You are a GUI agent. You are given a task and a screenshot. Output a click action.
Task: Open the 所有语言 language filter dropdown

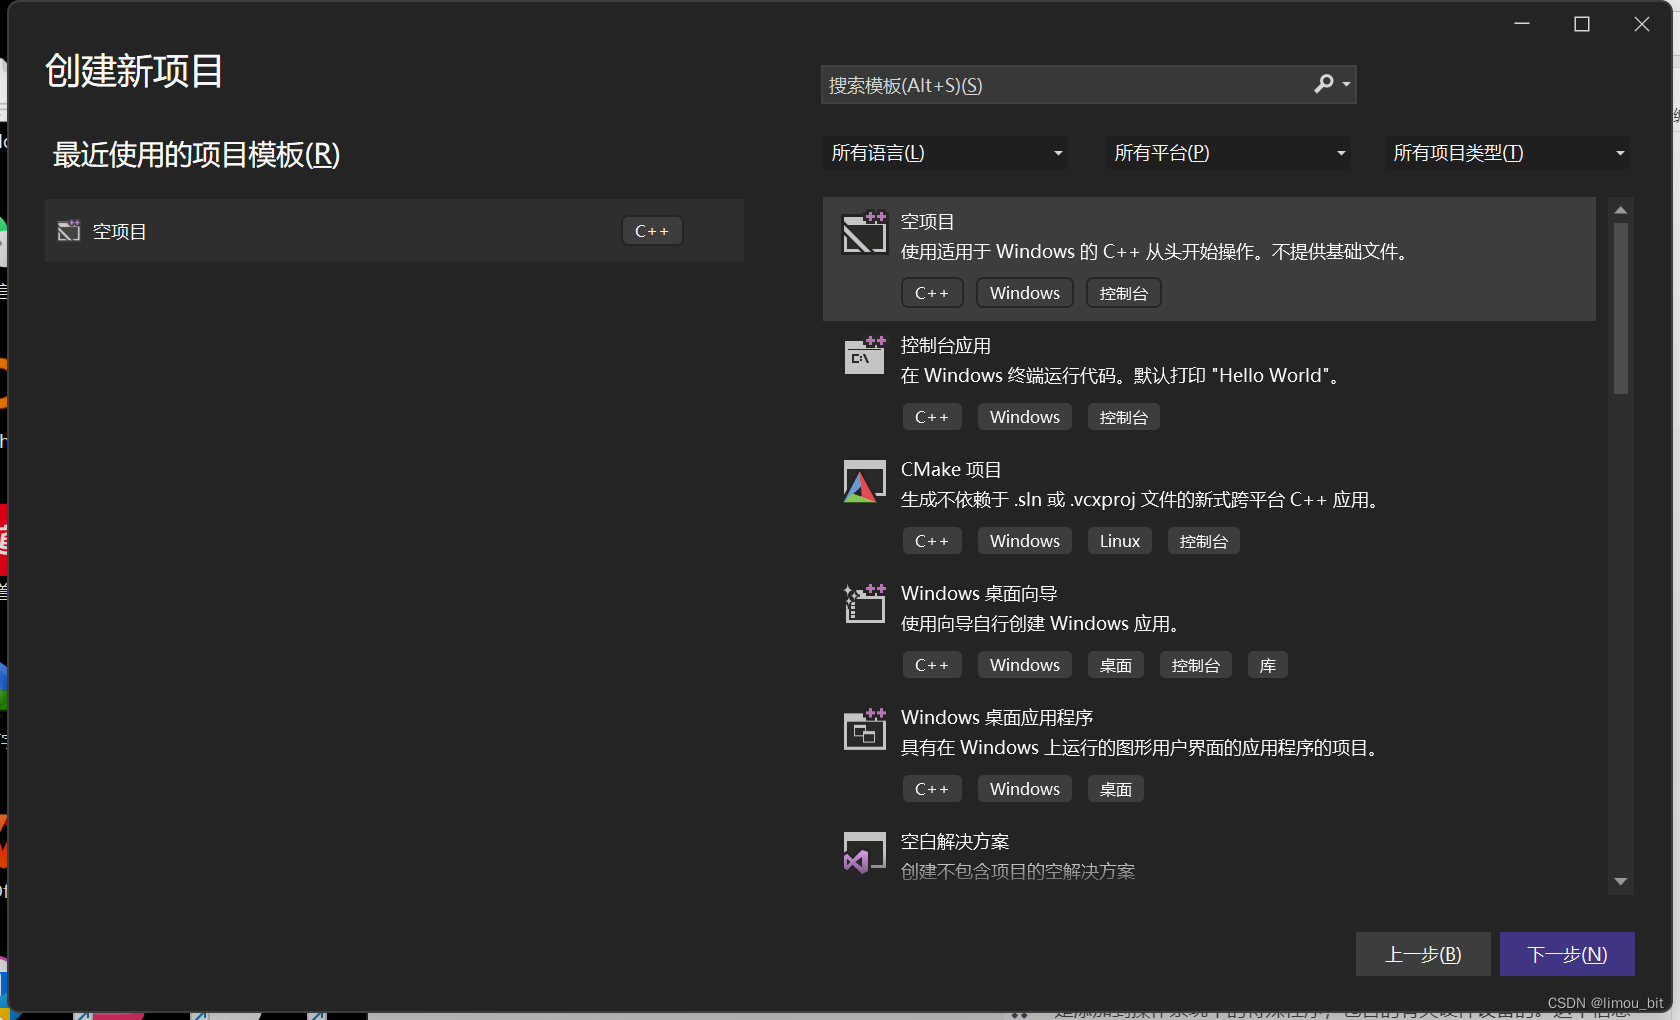[945, 152]
